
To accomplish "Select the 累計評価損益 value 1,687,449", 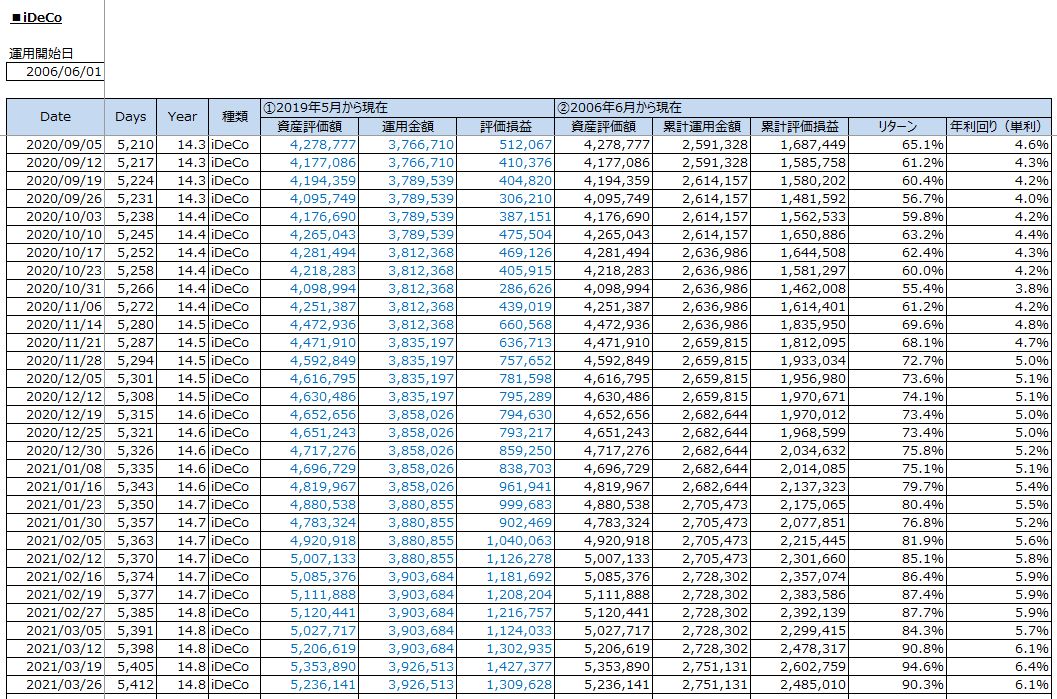I will 800,145.
